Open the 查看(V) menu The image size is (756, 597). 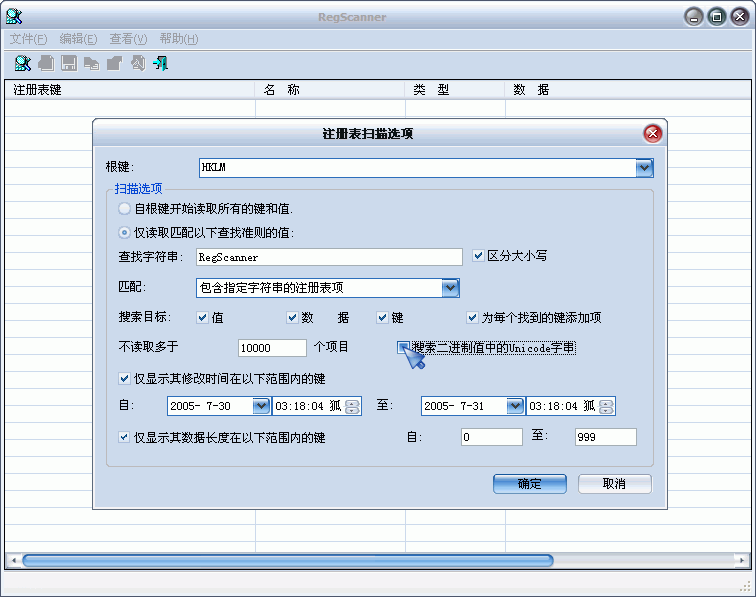pos(128,39)
